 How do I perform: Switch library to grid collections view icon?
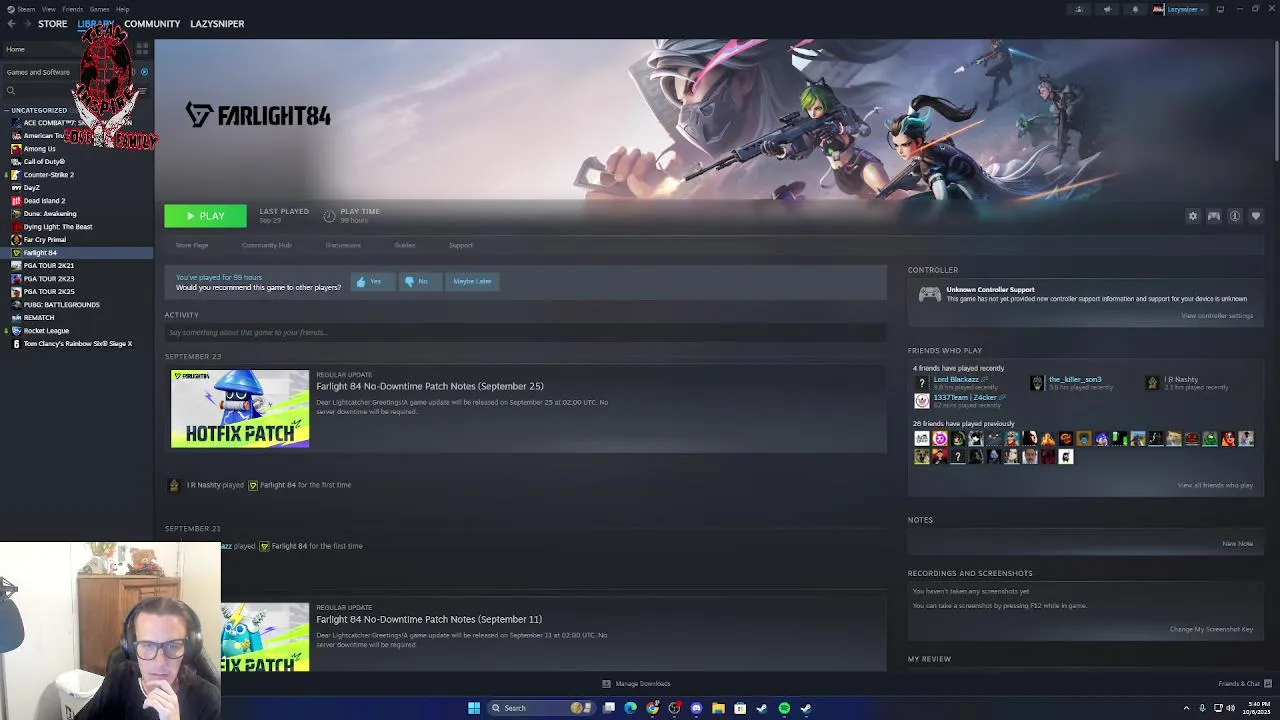pos(143,48)
